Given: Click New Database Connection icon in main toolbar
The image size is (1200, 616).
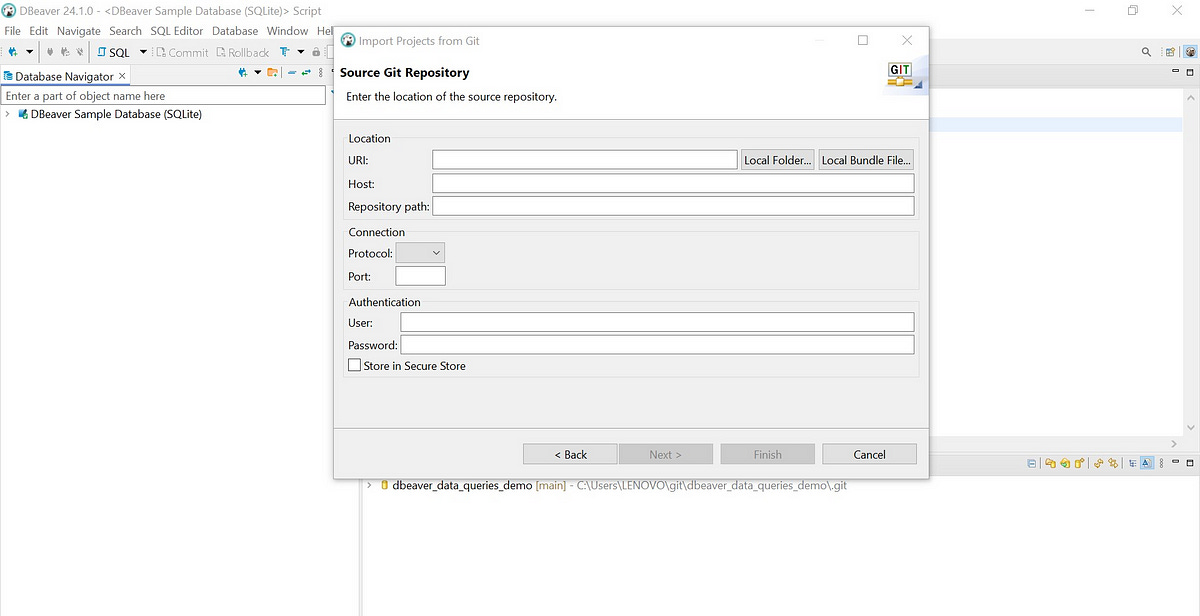Looking at the screenshot, I should [13, 52].
